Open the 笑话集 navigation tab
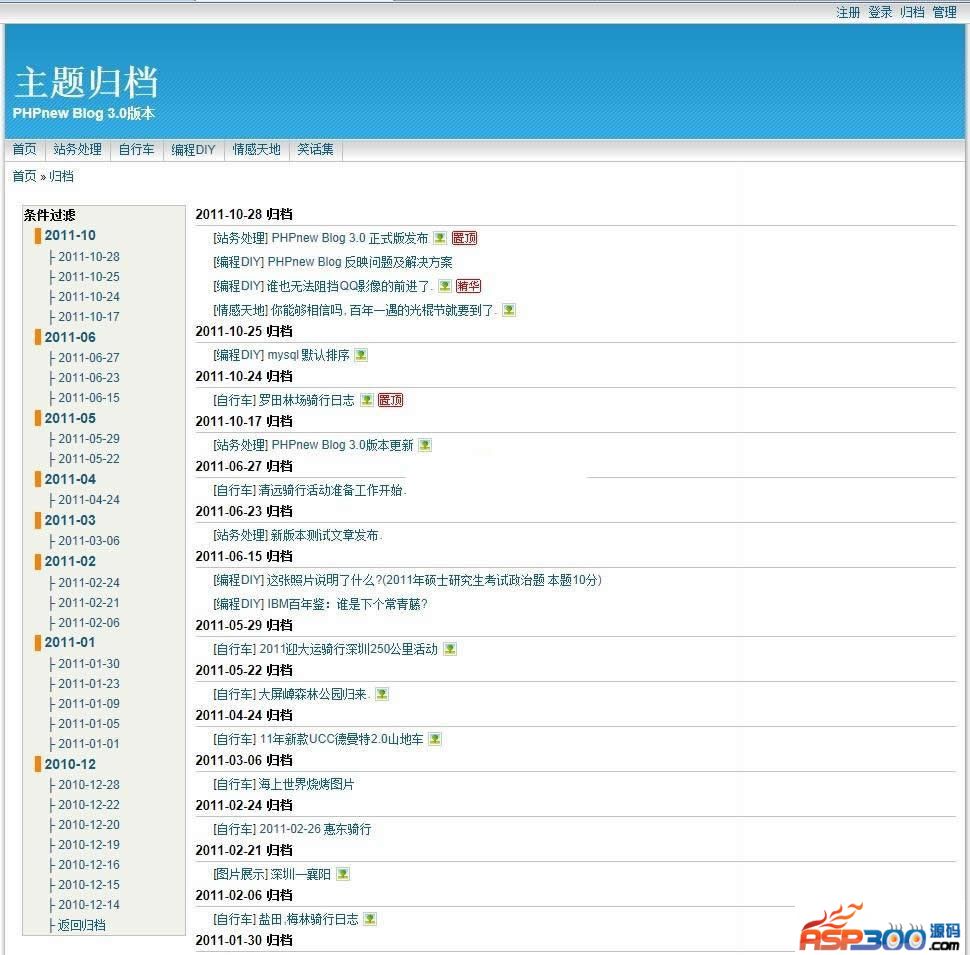Viewport: 970px width, 955px height. 315,150
